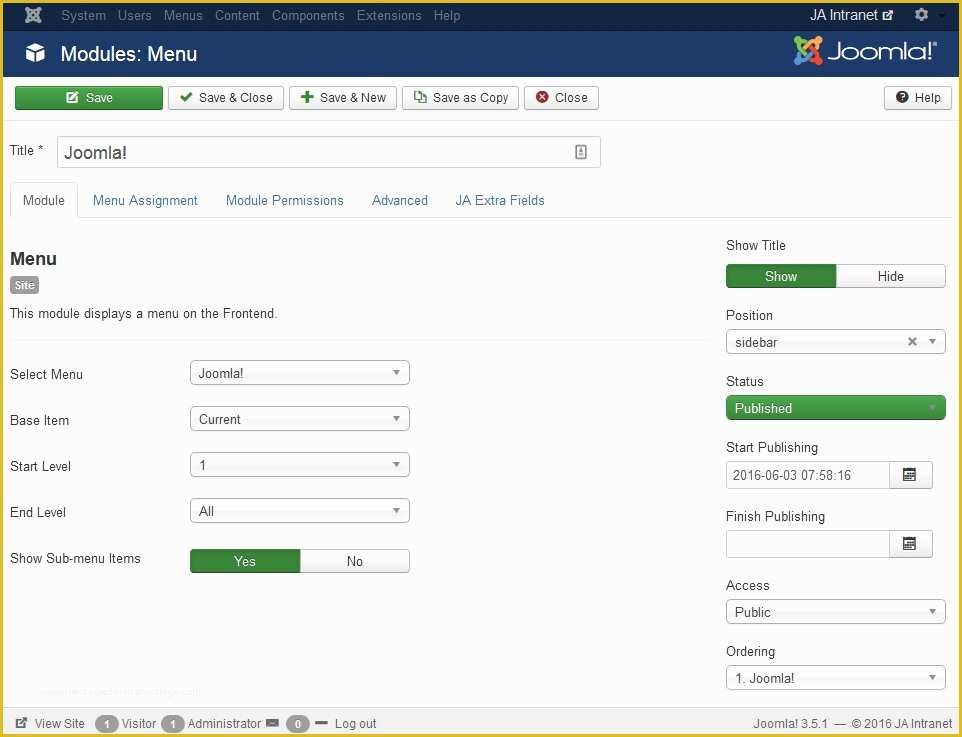Open the Components menu
The image size is (962, 737).
tap(308, 15)
